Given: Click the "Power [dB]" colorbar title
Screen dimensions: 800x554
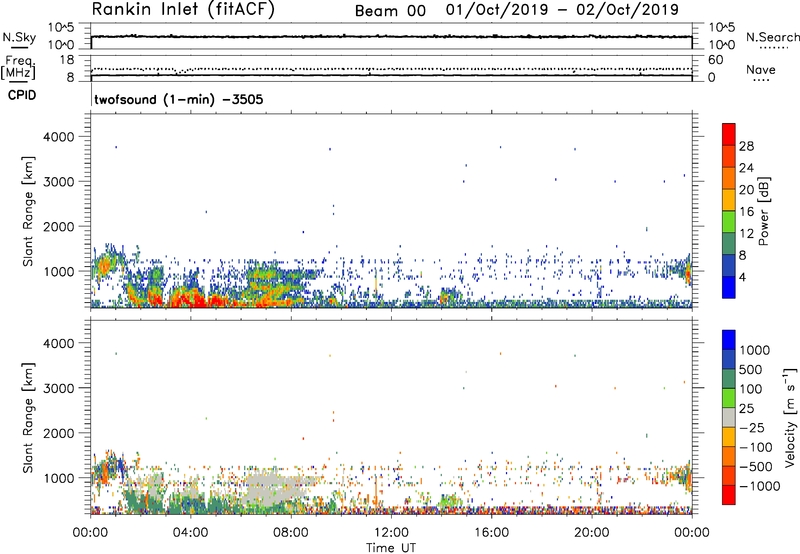Looking at the screenshot, I should 763,211.
